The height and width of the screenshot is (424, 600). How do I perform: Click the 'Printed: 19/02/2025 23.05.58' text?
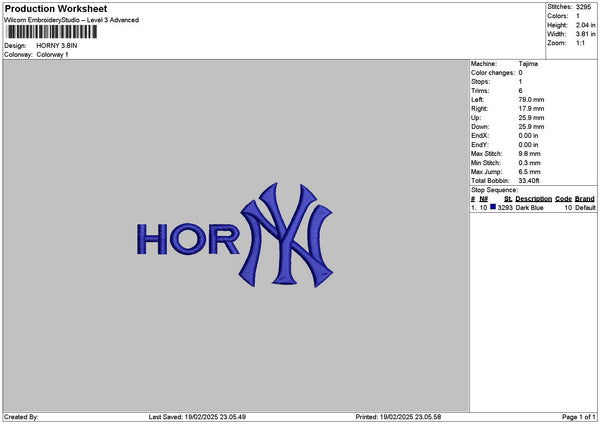(x=398, y=417)
